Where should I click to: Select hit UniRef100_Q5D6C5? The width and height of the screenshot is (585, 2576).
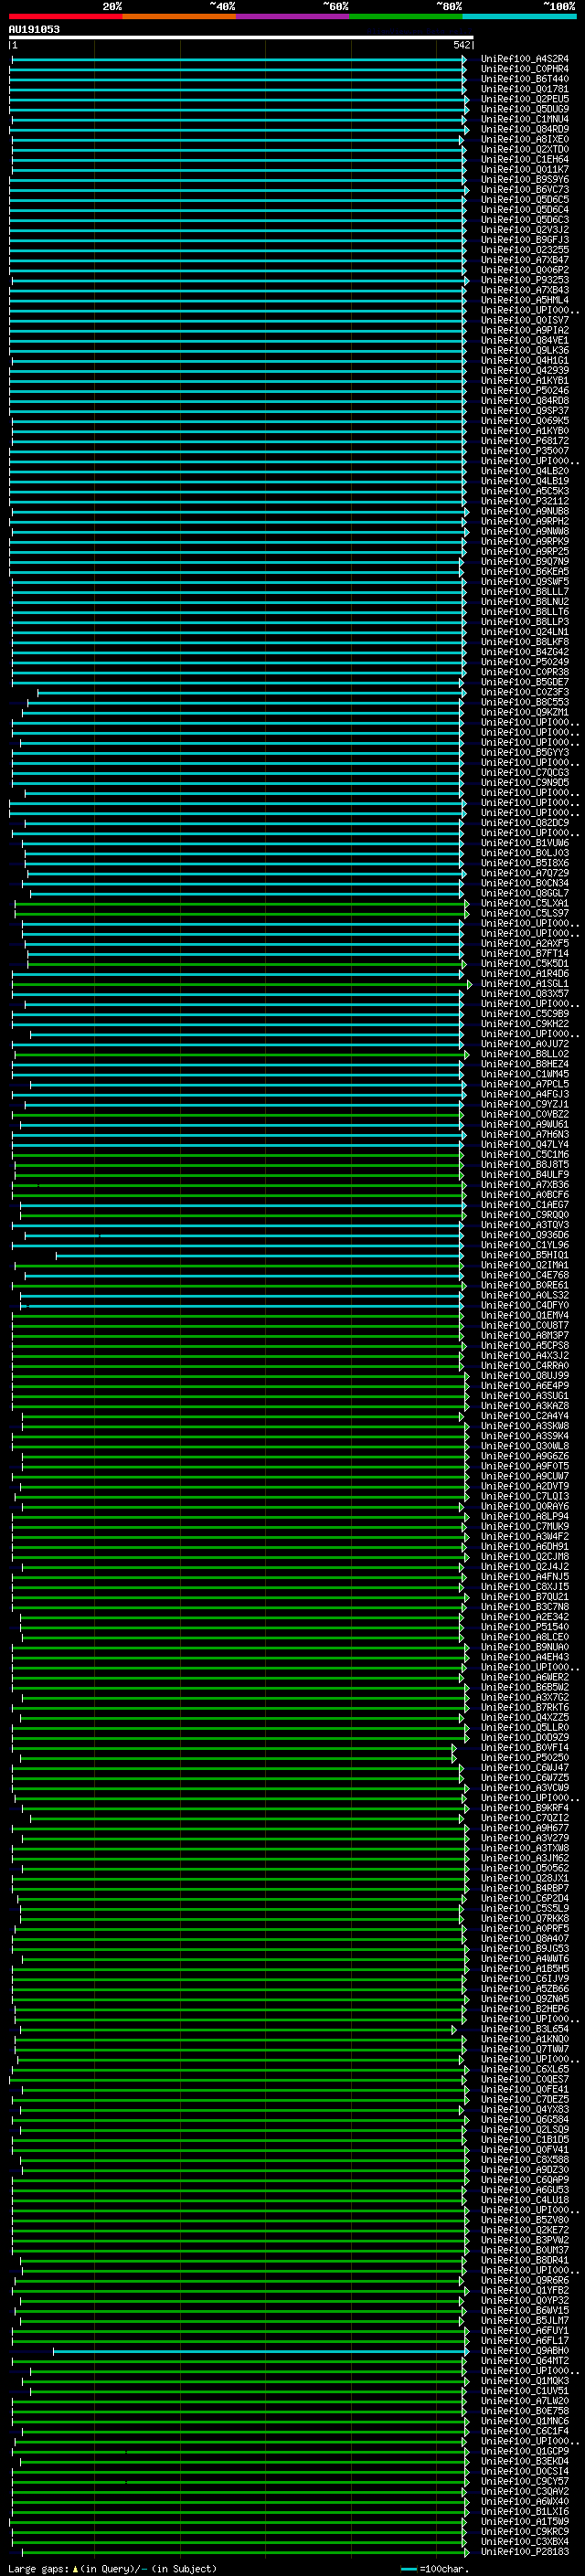(x=524, y=200)
